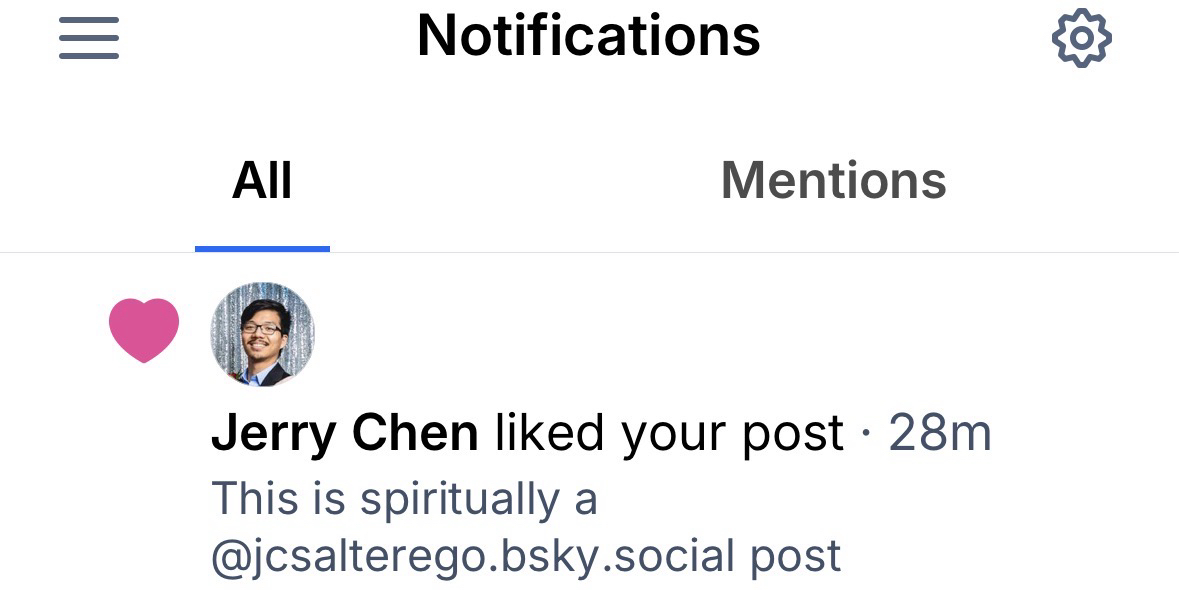The width and height of the screenshot is (1179, 590).
Task: Tap the center of the gear icon
Action: pyautogui.click(x=1081, y=38)
